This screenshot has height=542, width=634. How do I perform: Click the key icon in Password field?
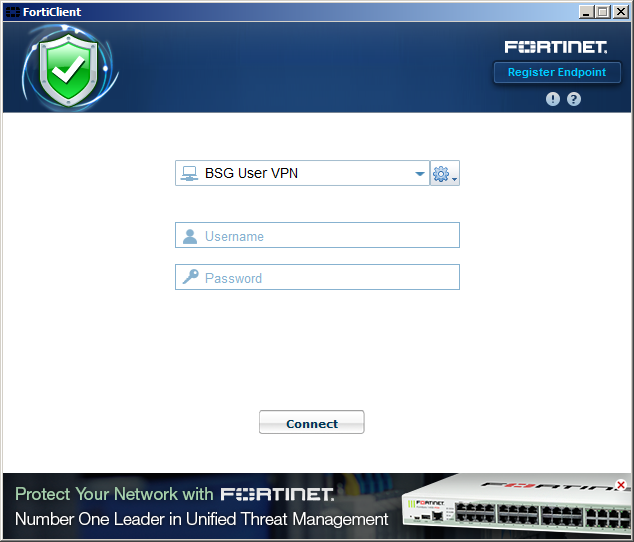(190, 277)
